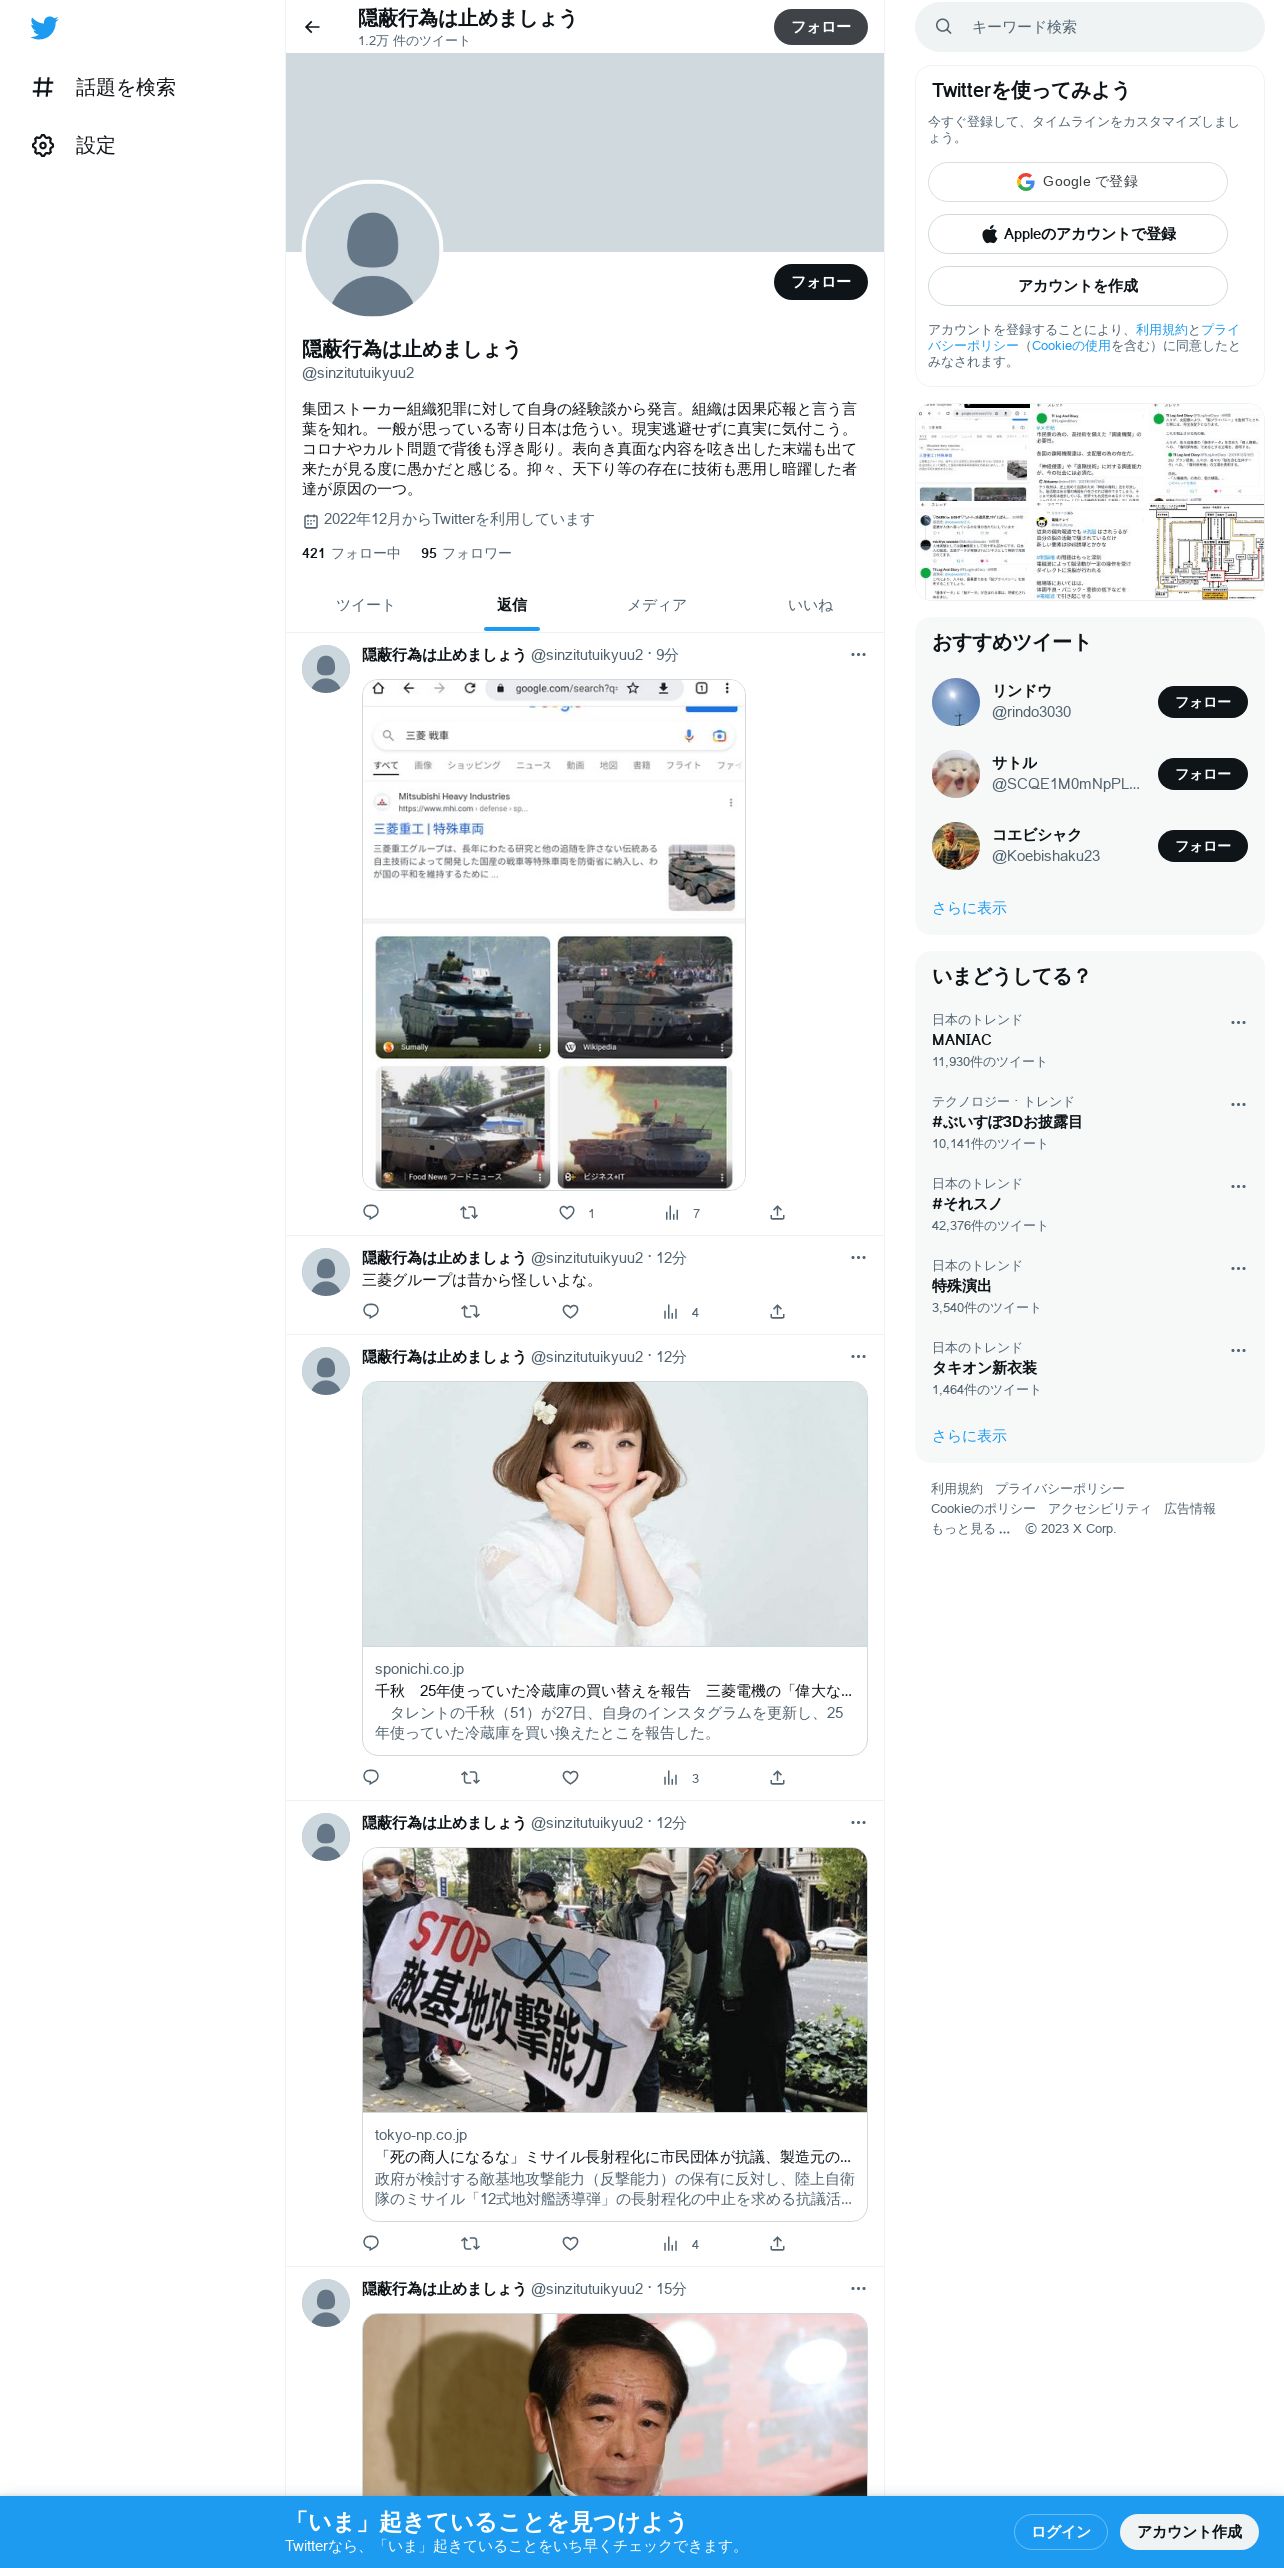The image size is (1284, 2568).
Task: Open more options on sponichi tweet
Action: pyautogui.click(x=858, y=1356)
